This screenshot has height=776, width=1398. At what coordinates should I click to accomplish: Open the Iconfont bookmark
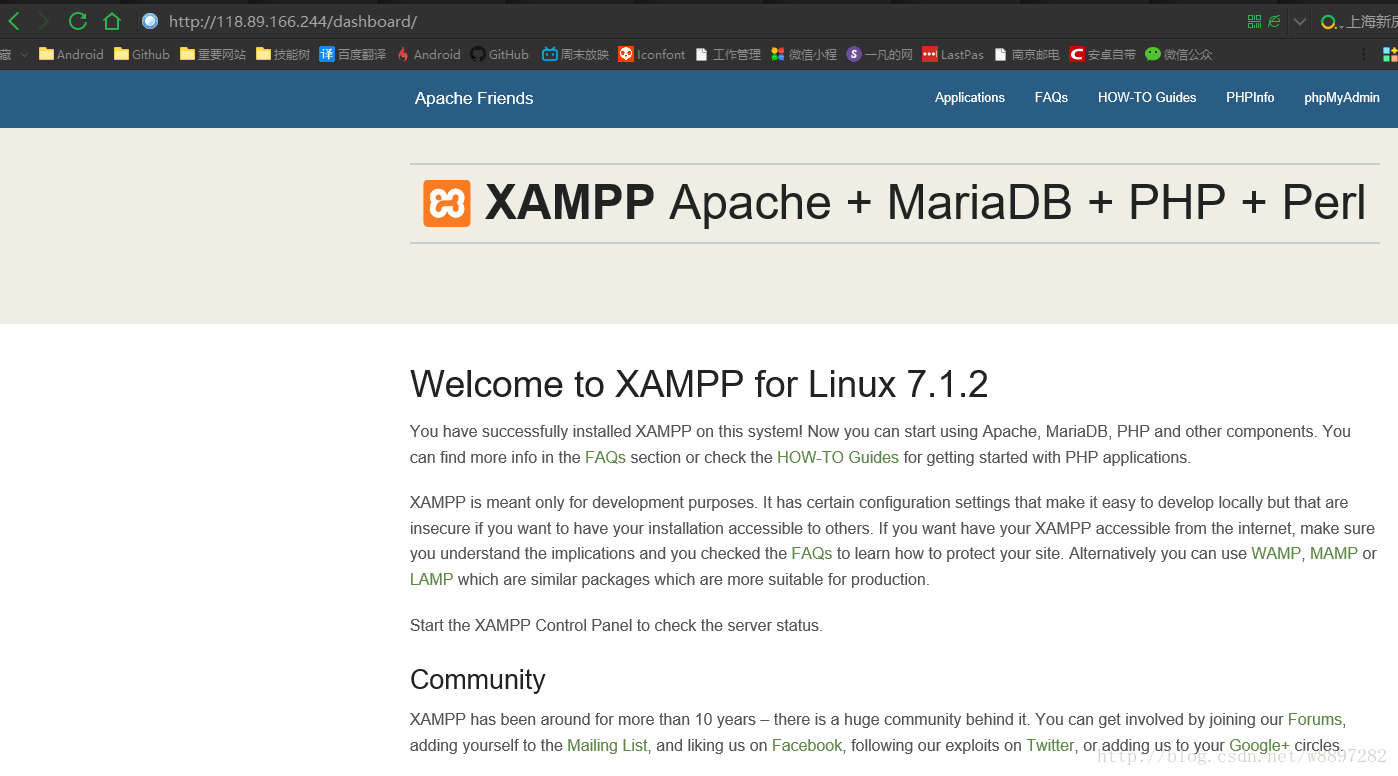coord(652,54)
